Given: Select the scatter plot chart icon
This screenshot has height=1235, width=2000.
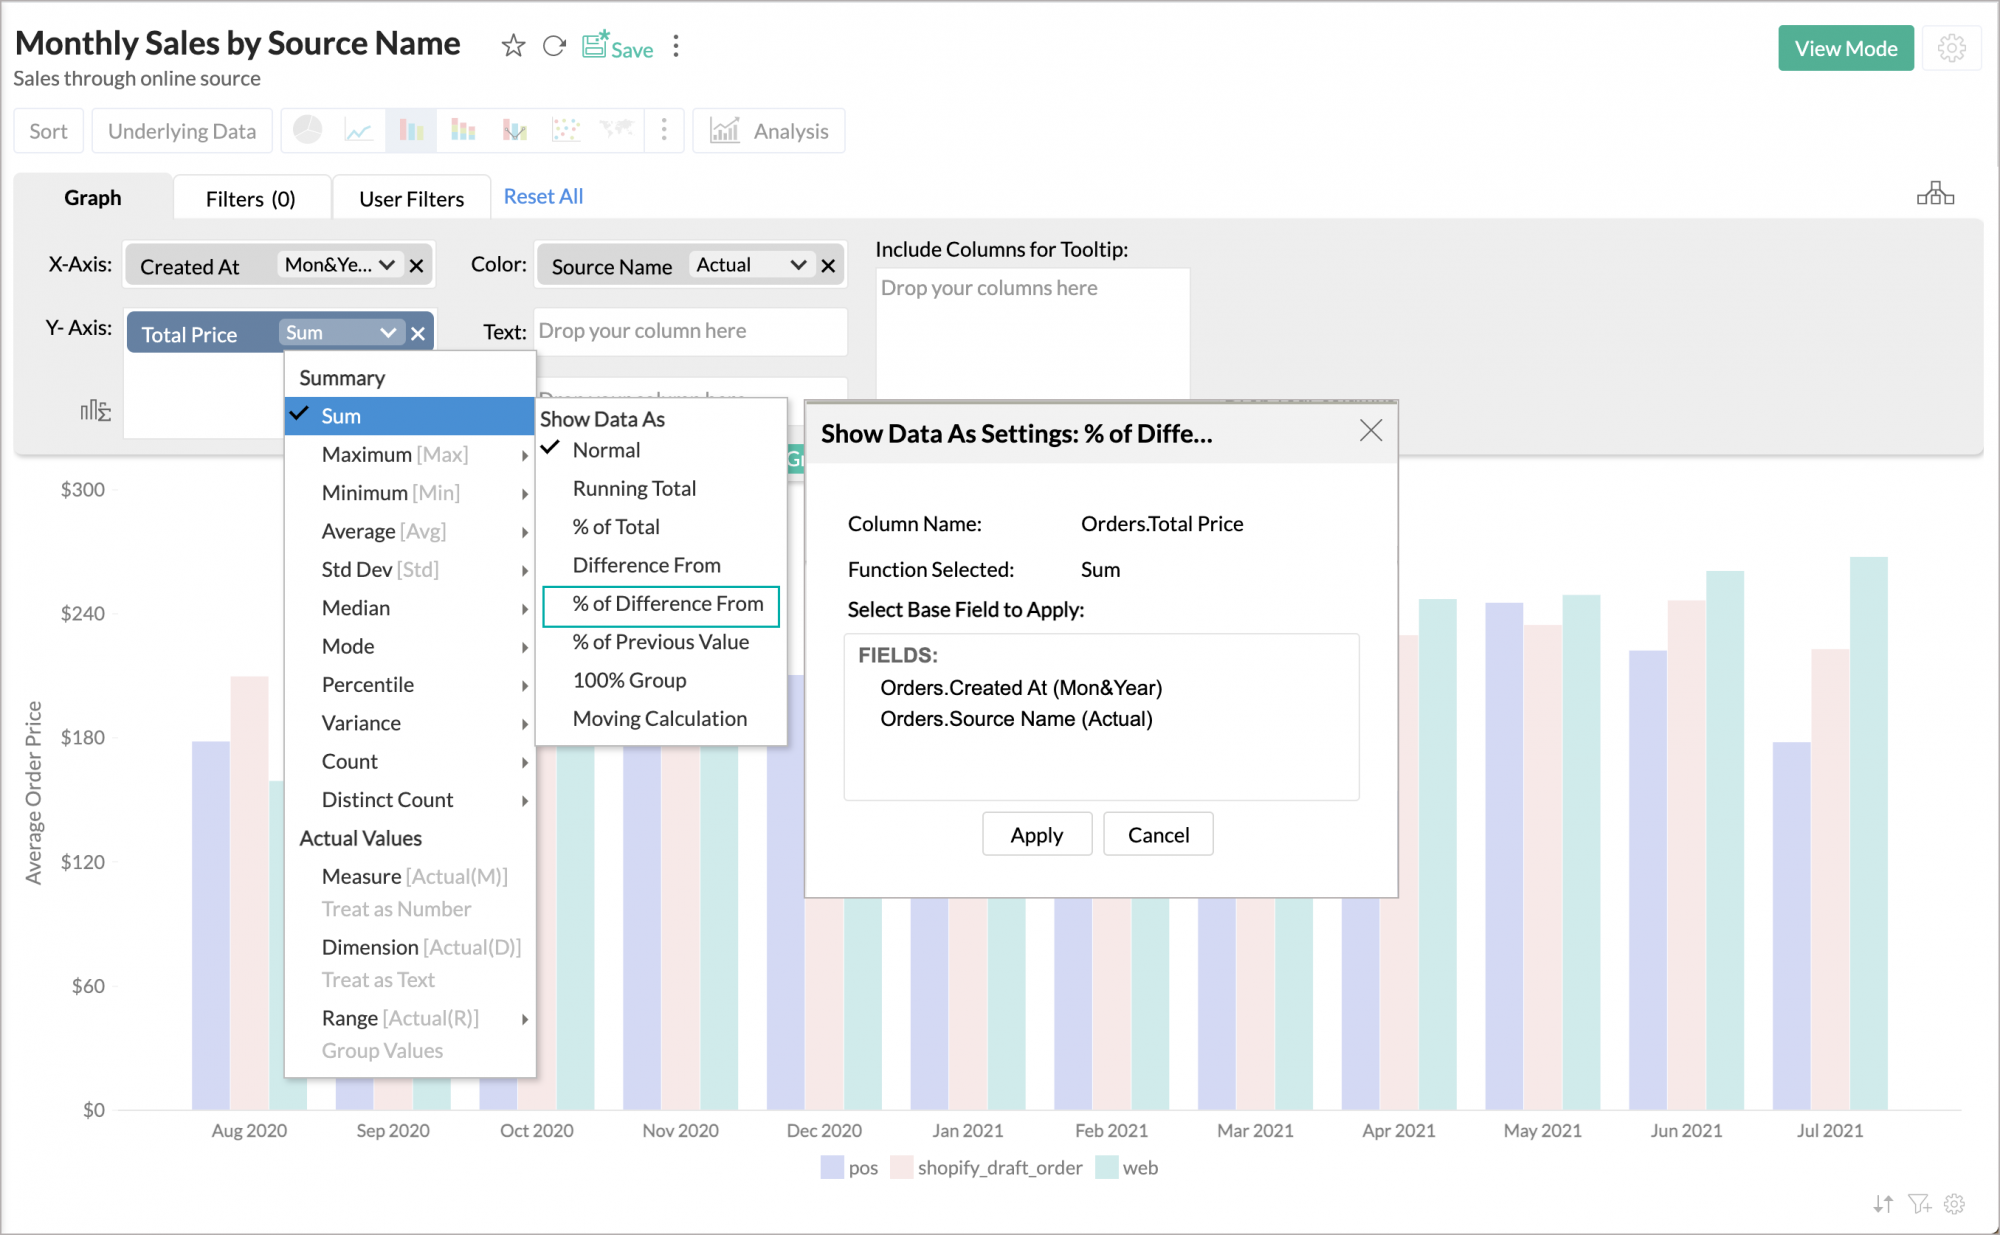Looking at the screenshot, I should click(566, 130).
